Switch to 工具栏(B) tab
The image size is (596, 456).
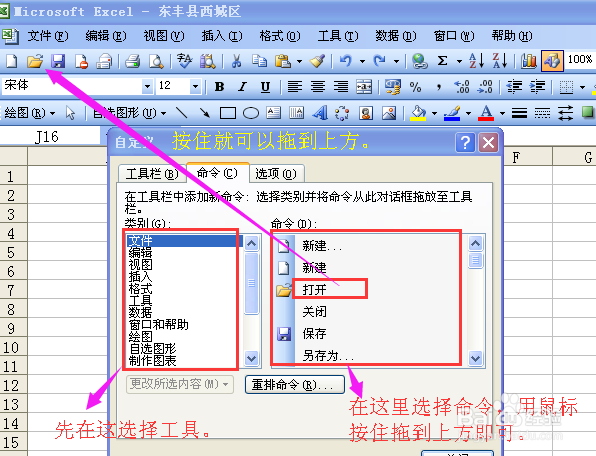point(152,174)
